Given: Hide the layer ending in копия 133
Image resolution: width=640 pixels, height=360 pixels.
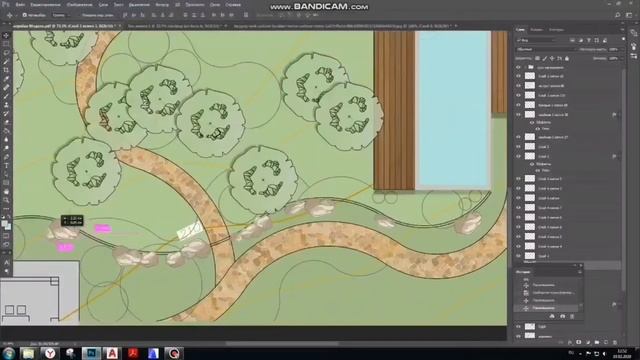Looking at the screenshot, I should [518, 96].
